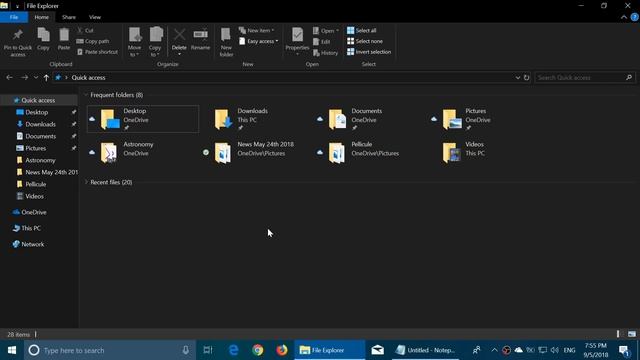Open Task View on the taskbar
This screenshot has height=360, width=640.
pos(208,350)
